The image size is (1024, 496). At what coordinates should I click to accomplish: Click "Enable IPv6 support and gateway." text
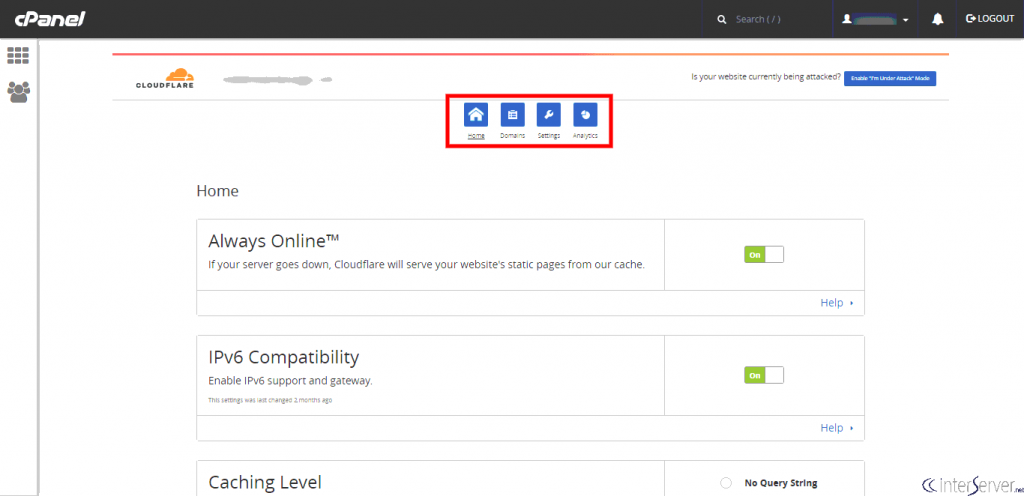point(290,381)
